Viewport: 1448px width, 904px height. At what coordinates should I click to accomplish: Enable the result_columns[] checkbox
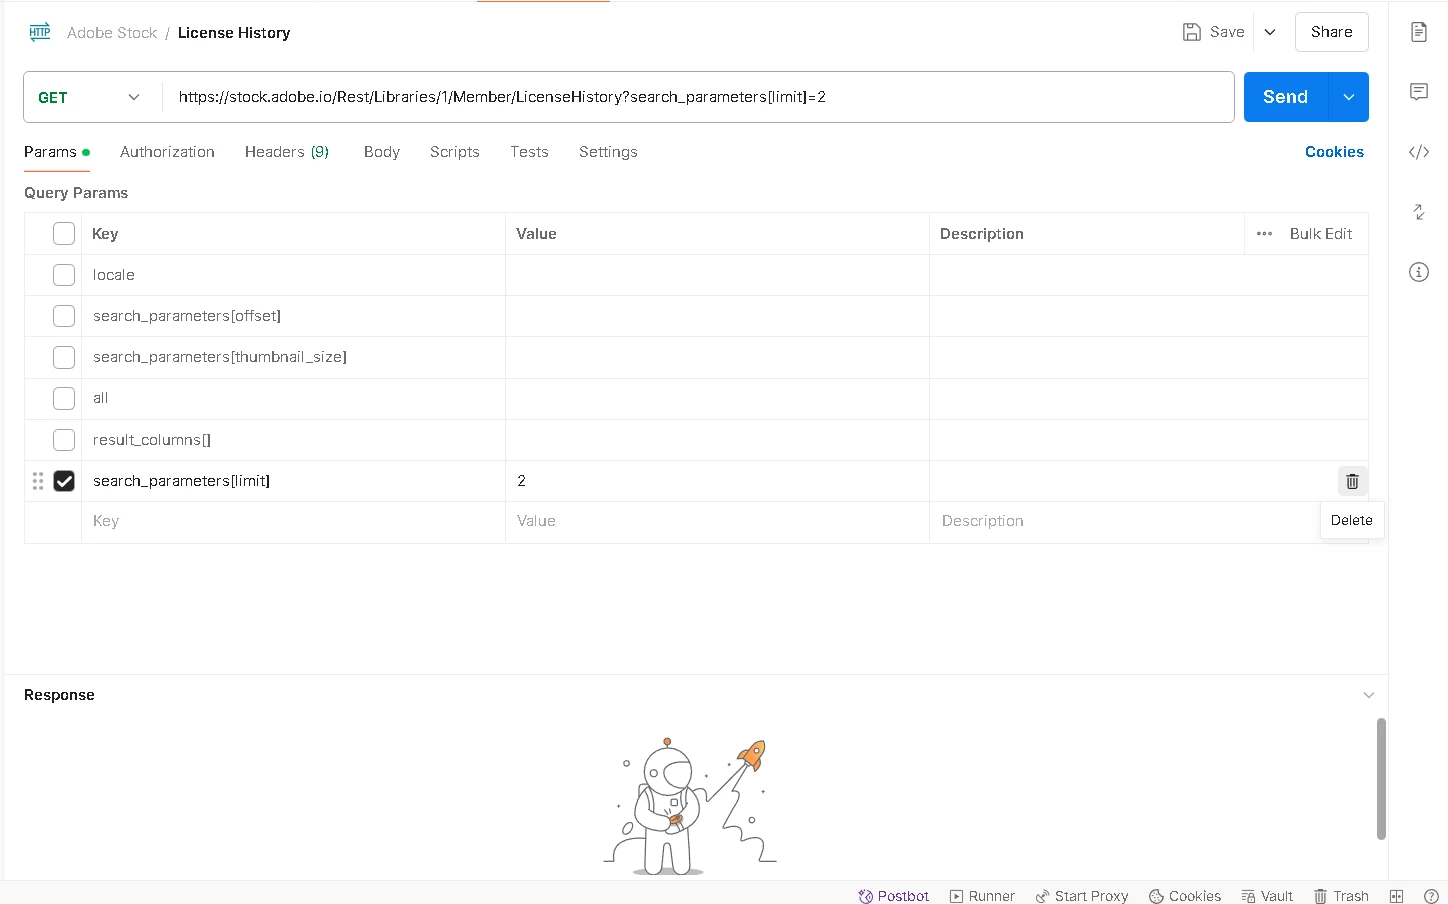(x=64, y=440)
